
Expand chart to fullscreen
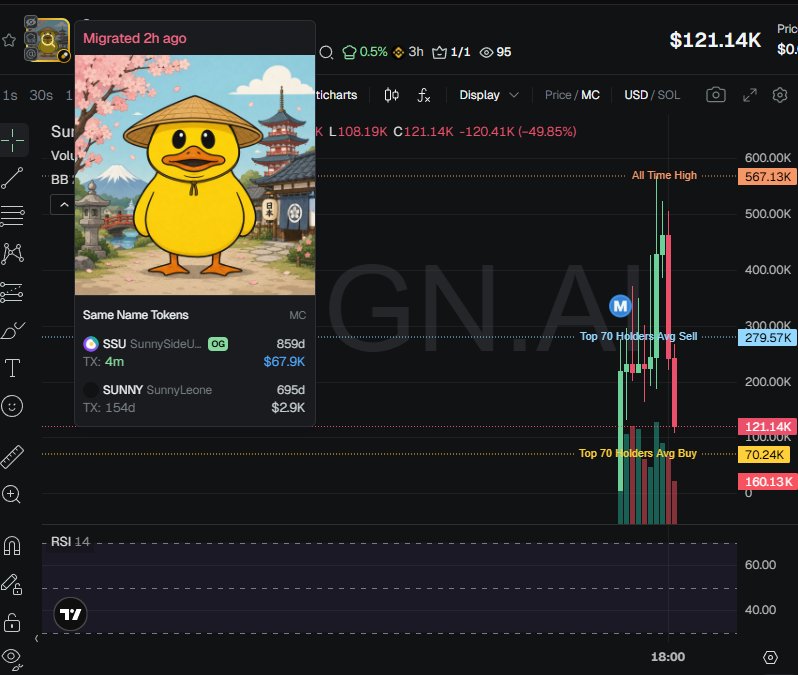point(750,95)
